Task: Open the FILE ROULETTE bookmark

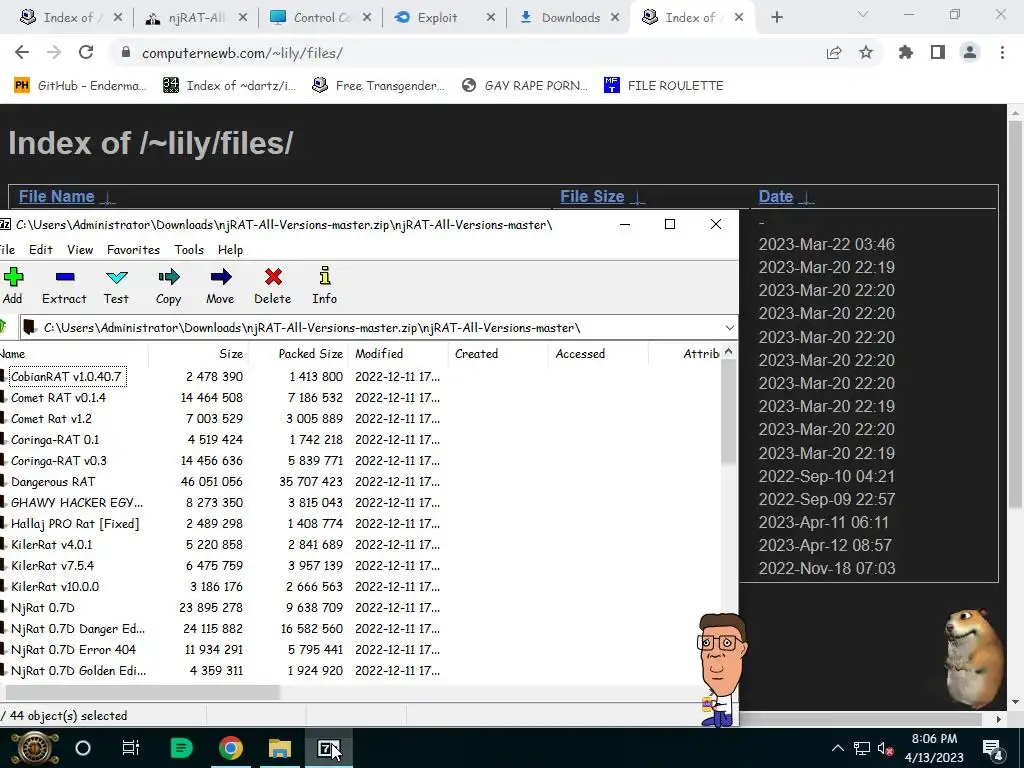Action: (664, 86)
